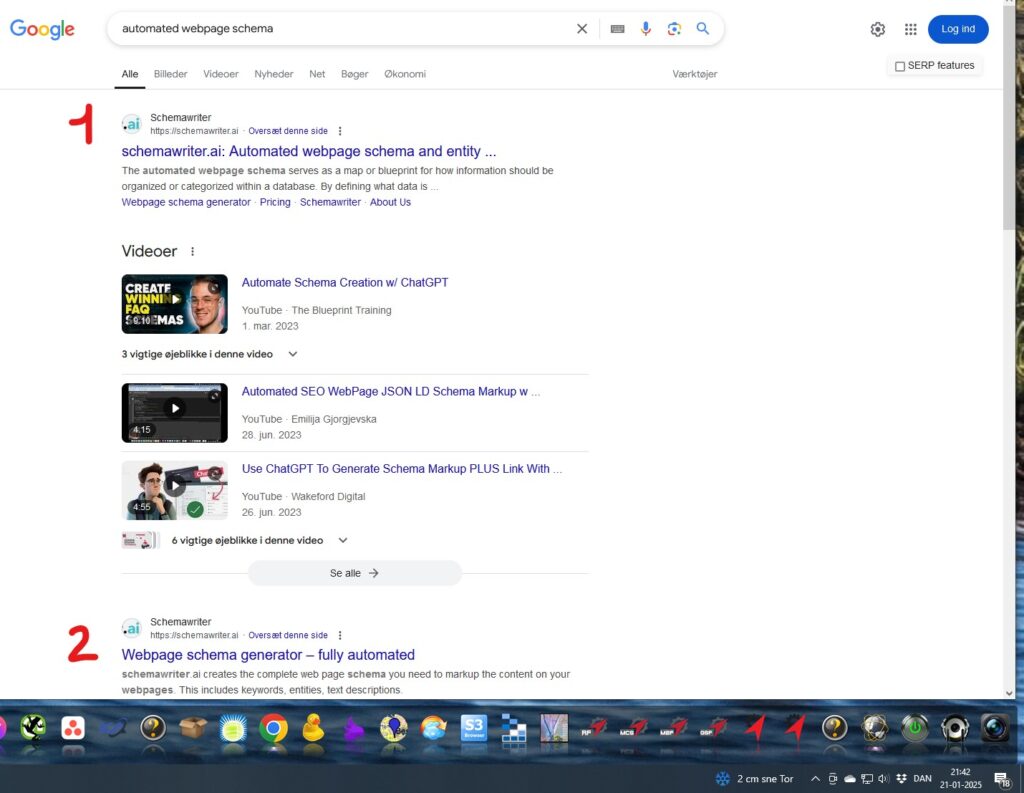
Task: Click the scrollbar down arrow
Action: pos(1009,693)
